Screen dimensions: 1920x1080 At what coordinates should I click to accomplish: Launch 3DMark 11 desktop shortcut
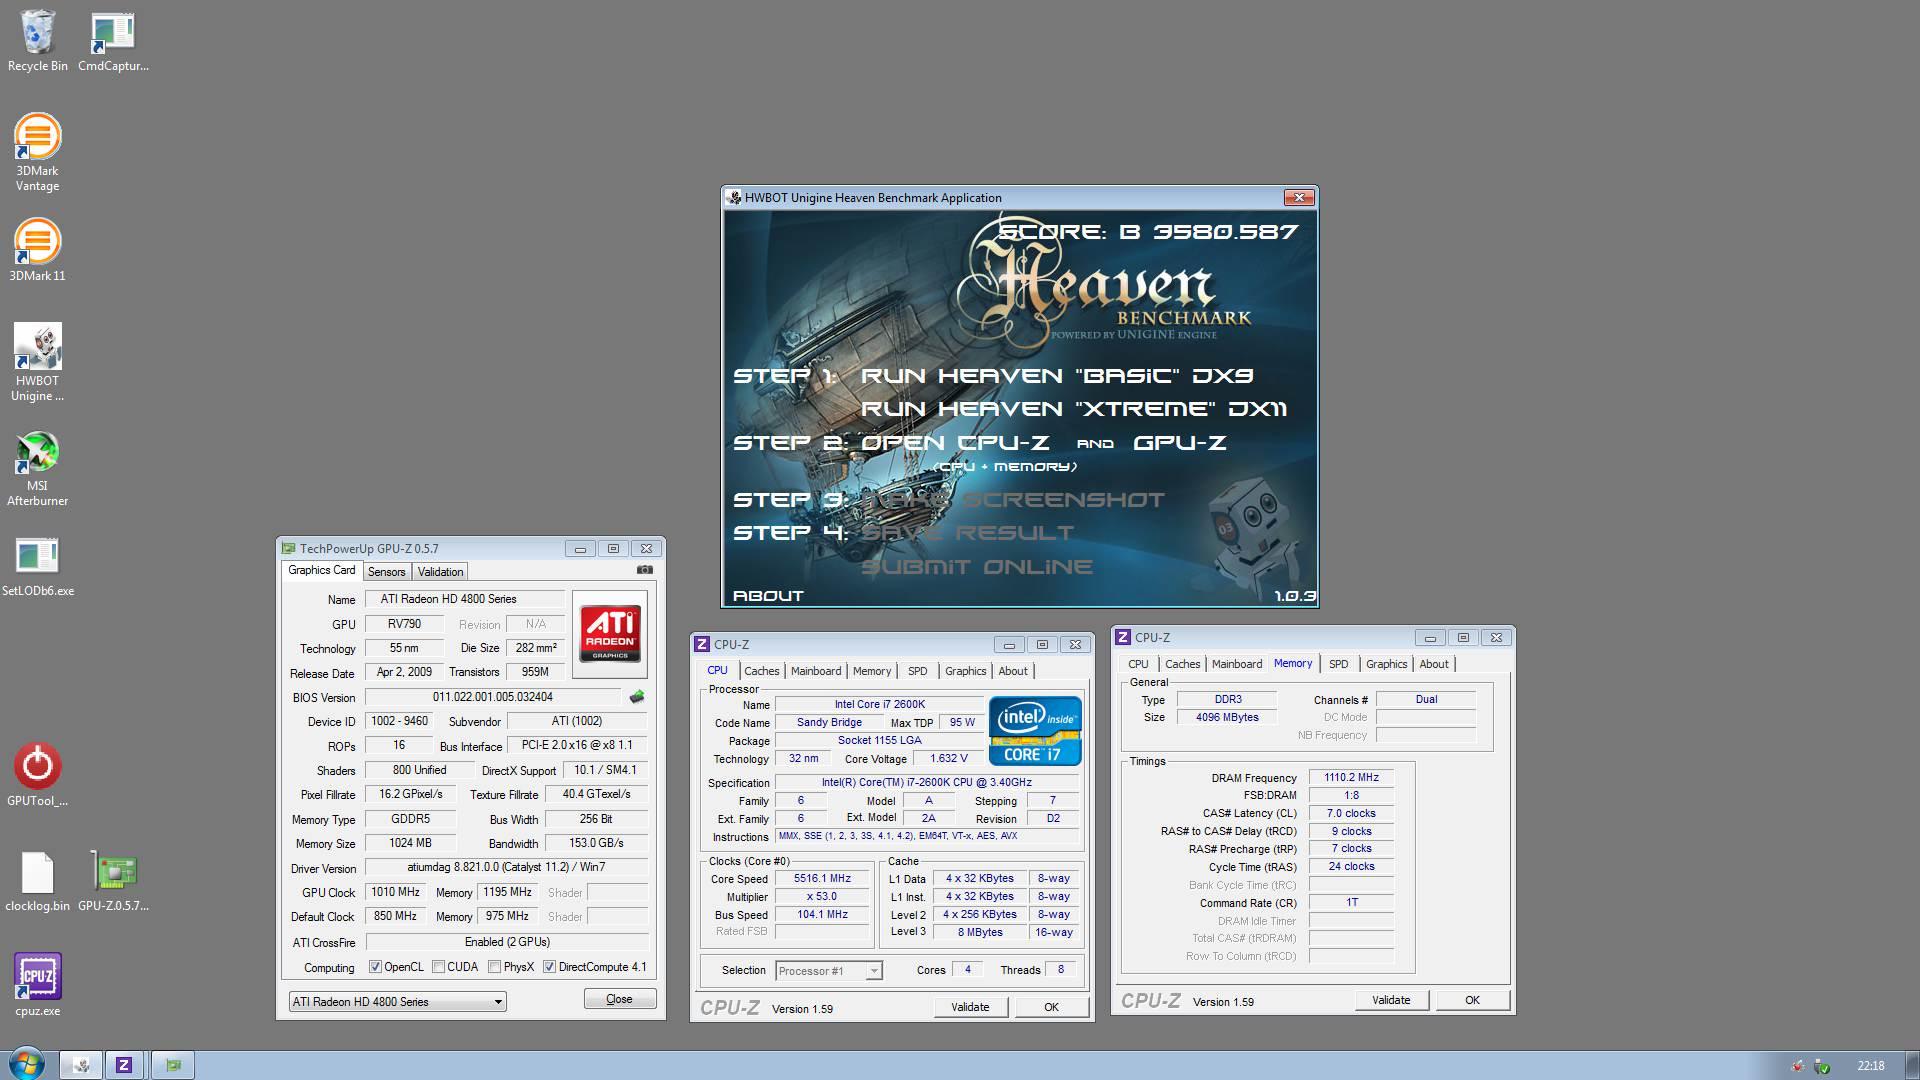tap(37, 250)
